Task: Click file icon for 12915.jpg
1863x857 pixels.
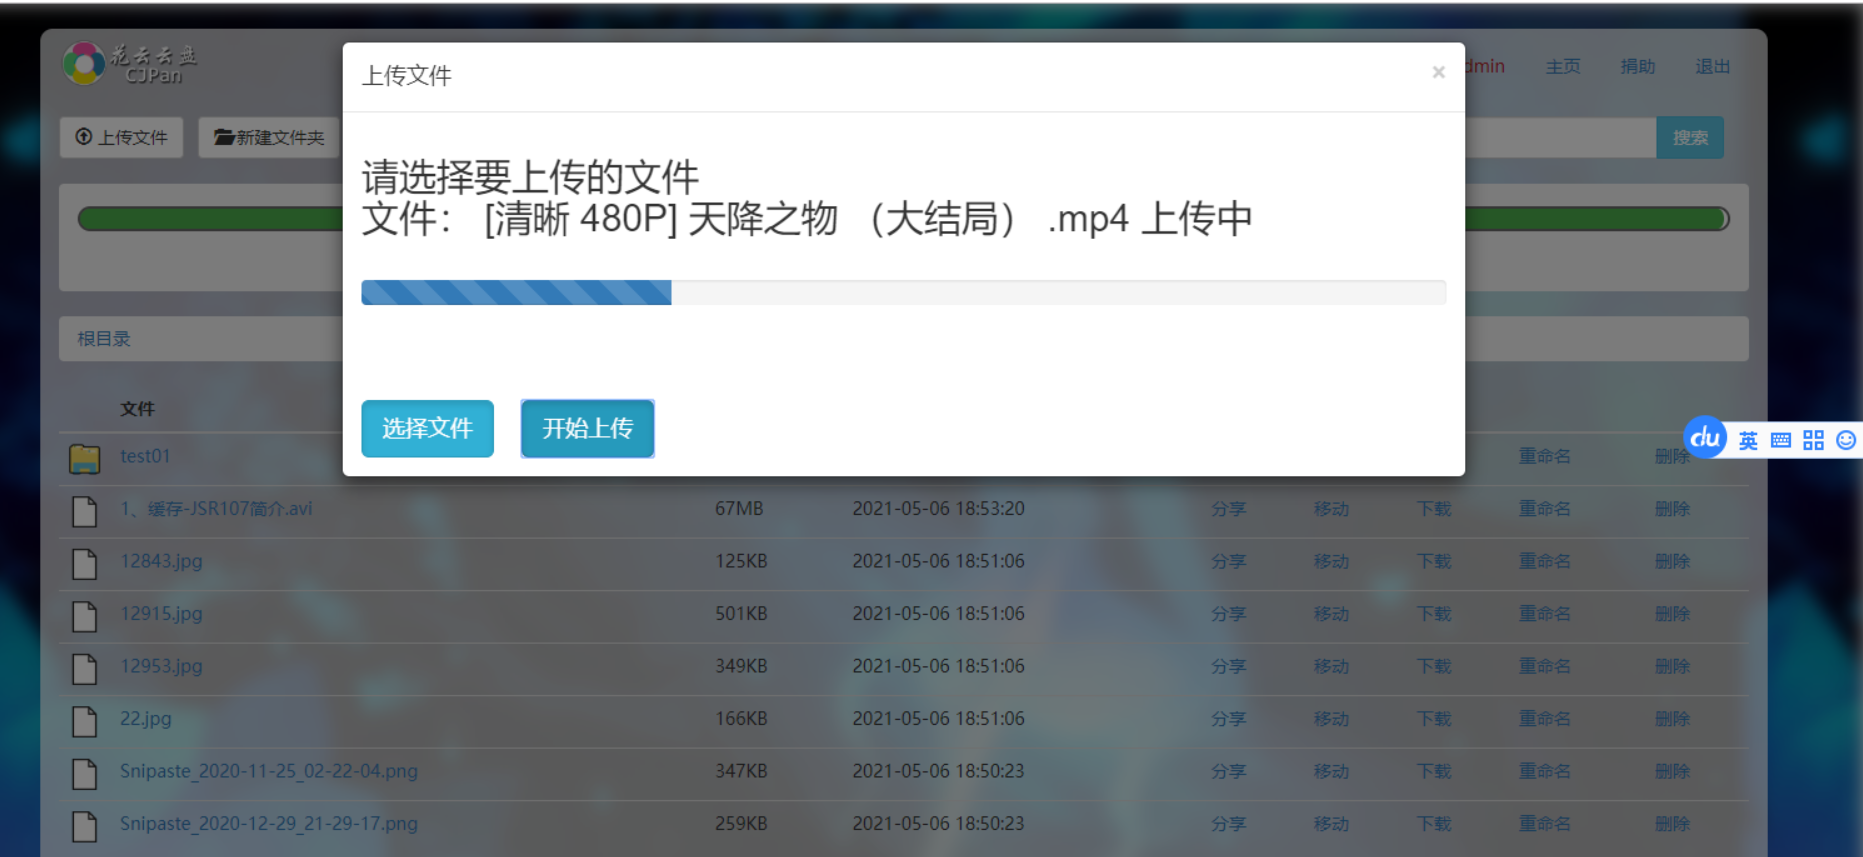Action: (x=85, y=617)
